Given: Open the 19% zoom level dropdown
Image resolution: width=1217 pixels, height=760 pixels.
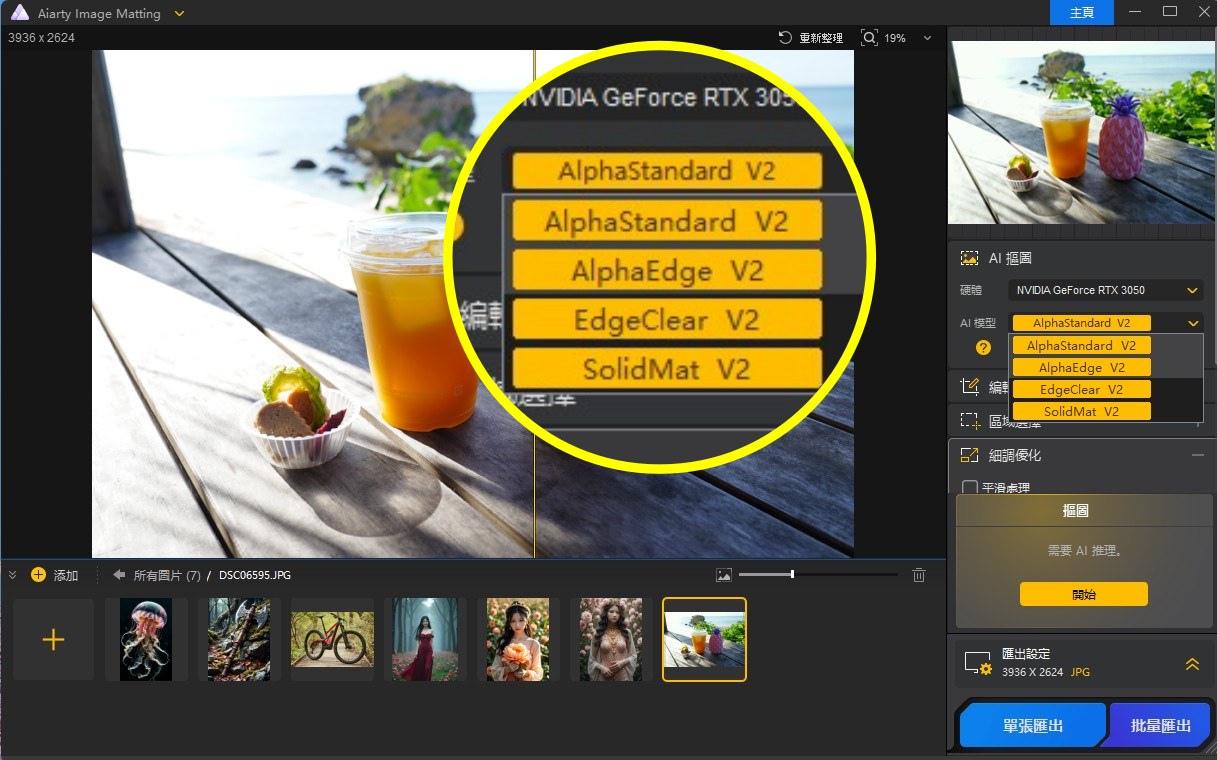Looking at the screenshot, I should (927, 38).
